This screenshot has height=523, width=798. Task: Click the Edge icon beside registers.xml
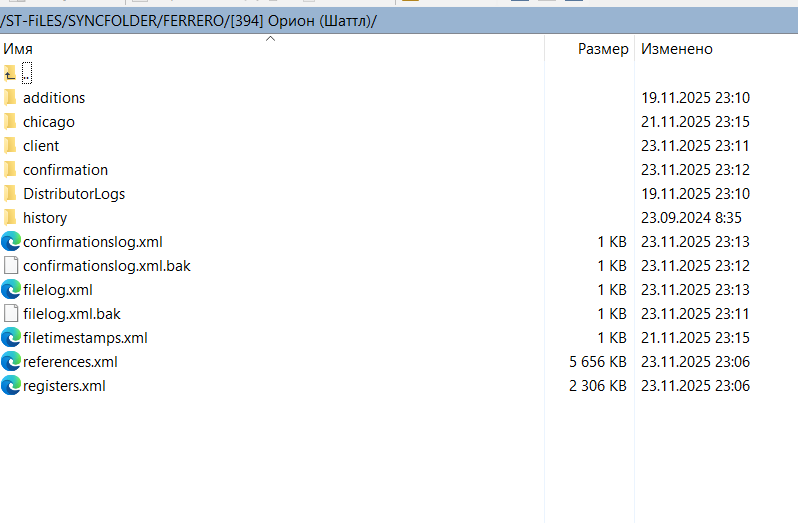coord(11,385)
